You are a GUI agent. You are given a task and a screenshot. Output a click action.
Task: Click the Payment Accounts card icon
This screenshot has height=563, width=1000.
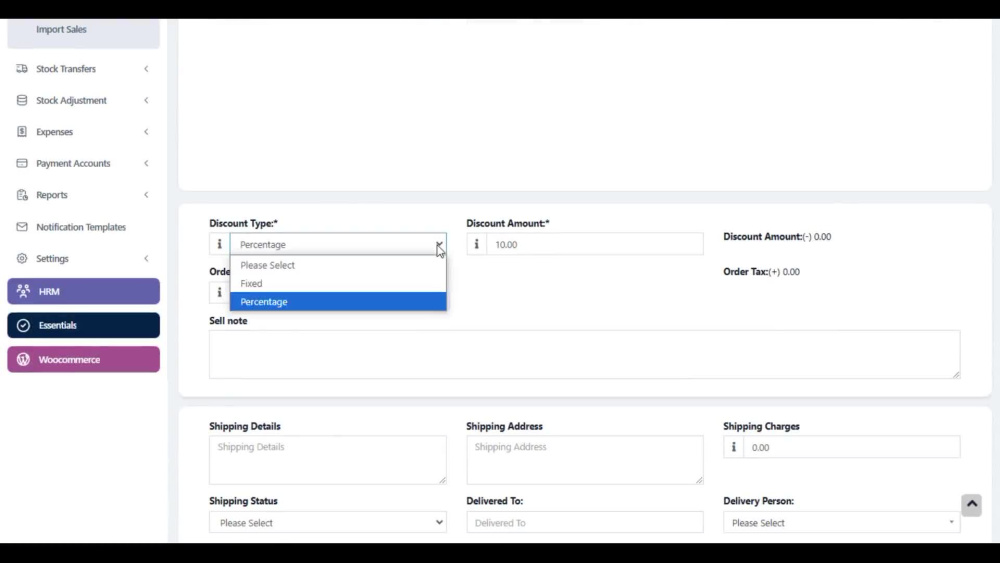[x=22, y=163]
